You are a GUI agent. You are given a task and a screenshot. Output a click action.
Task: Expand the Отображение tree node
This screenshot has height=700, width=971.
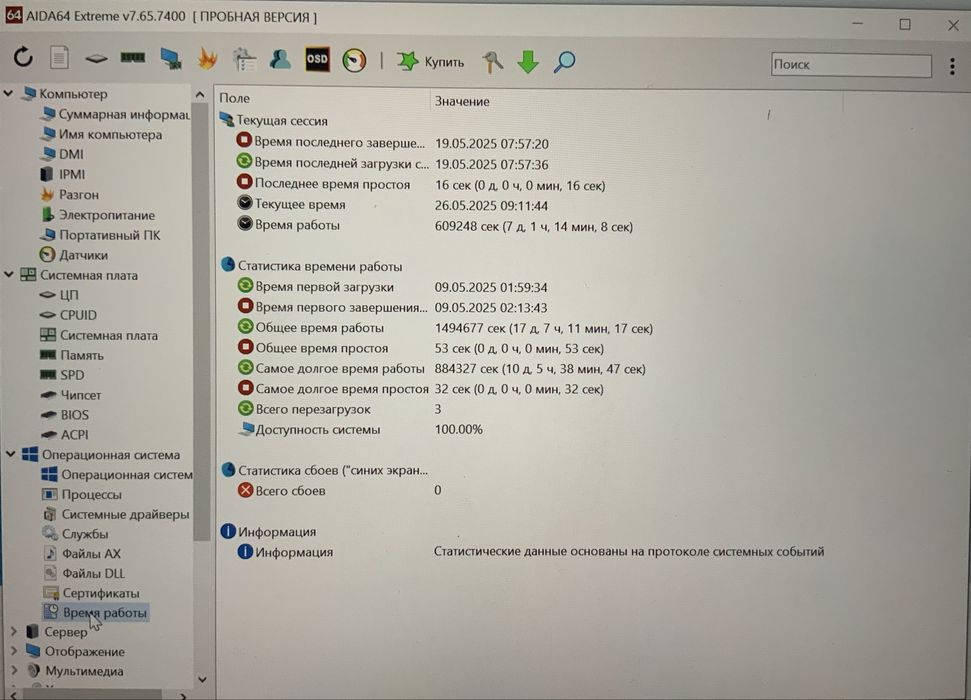click(14, 651)
